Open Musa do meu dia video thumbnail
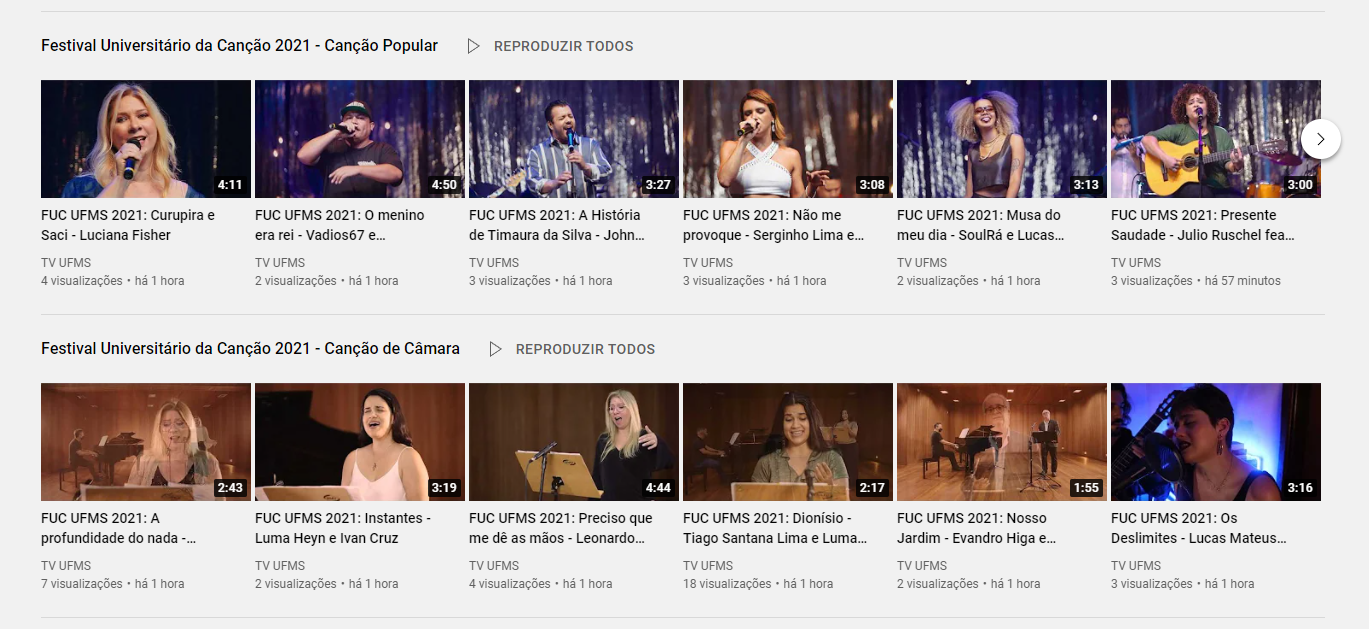This screenshot has width=1369, height=629. tap(1001, 139)
